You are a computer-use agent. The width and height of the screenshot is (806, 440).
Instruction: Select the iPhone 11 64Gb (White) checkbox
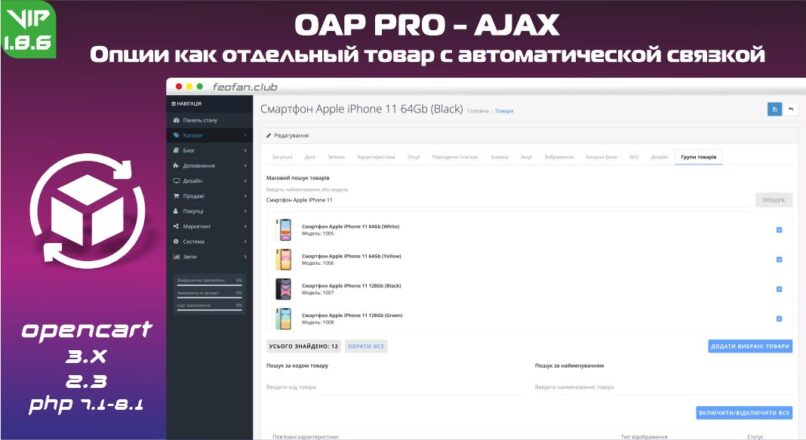[x=779, y=230]
